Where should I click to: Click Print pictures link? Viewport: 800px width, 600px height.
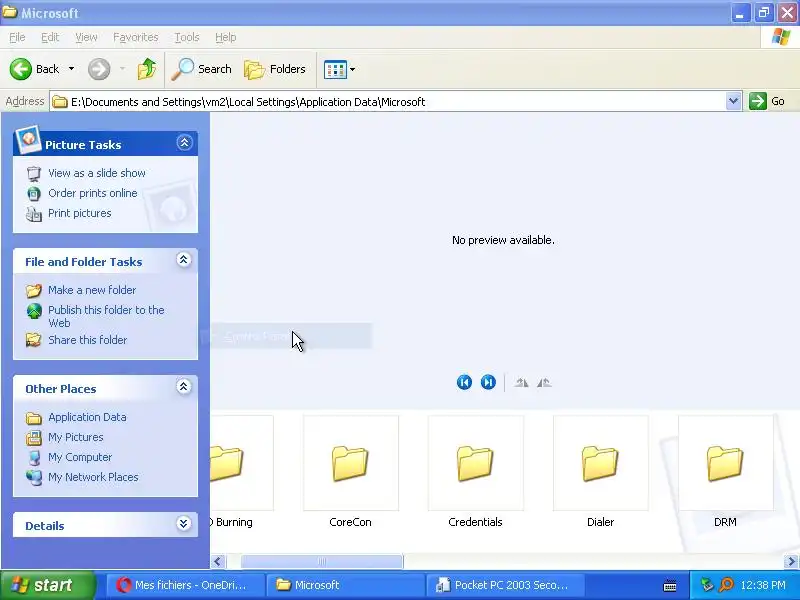80,213
